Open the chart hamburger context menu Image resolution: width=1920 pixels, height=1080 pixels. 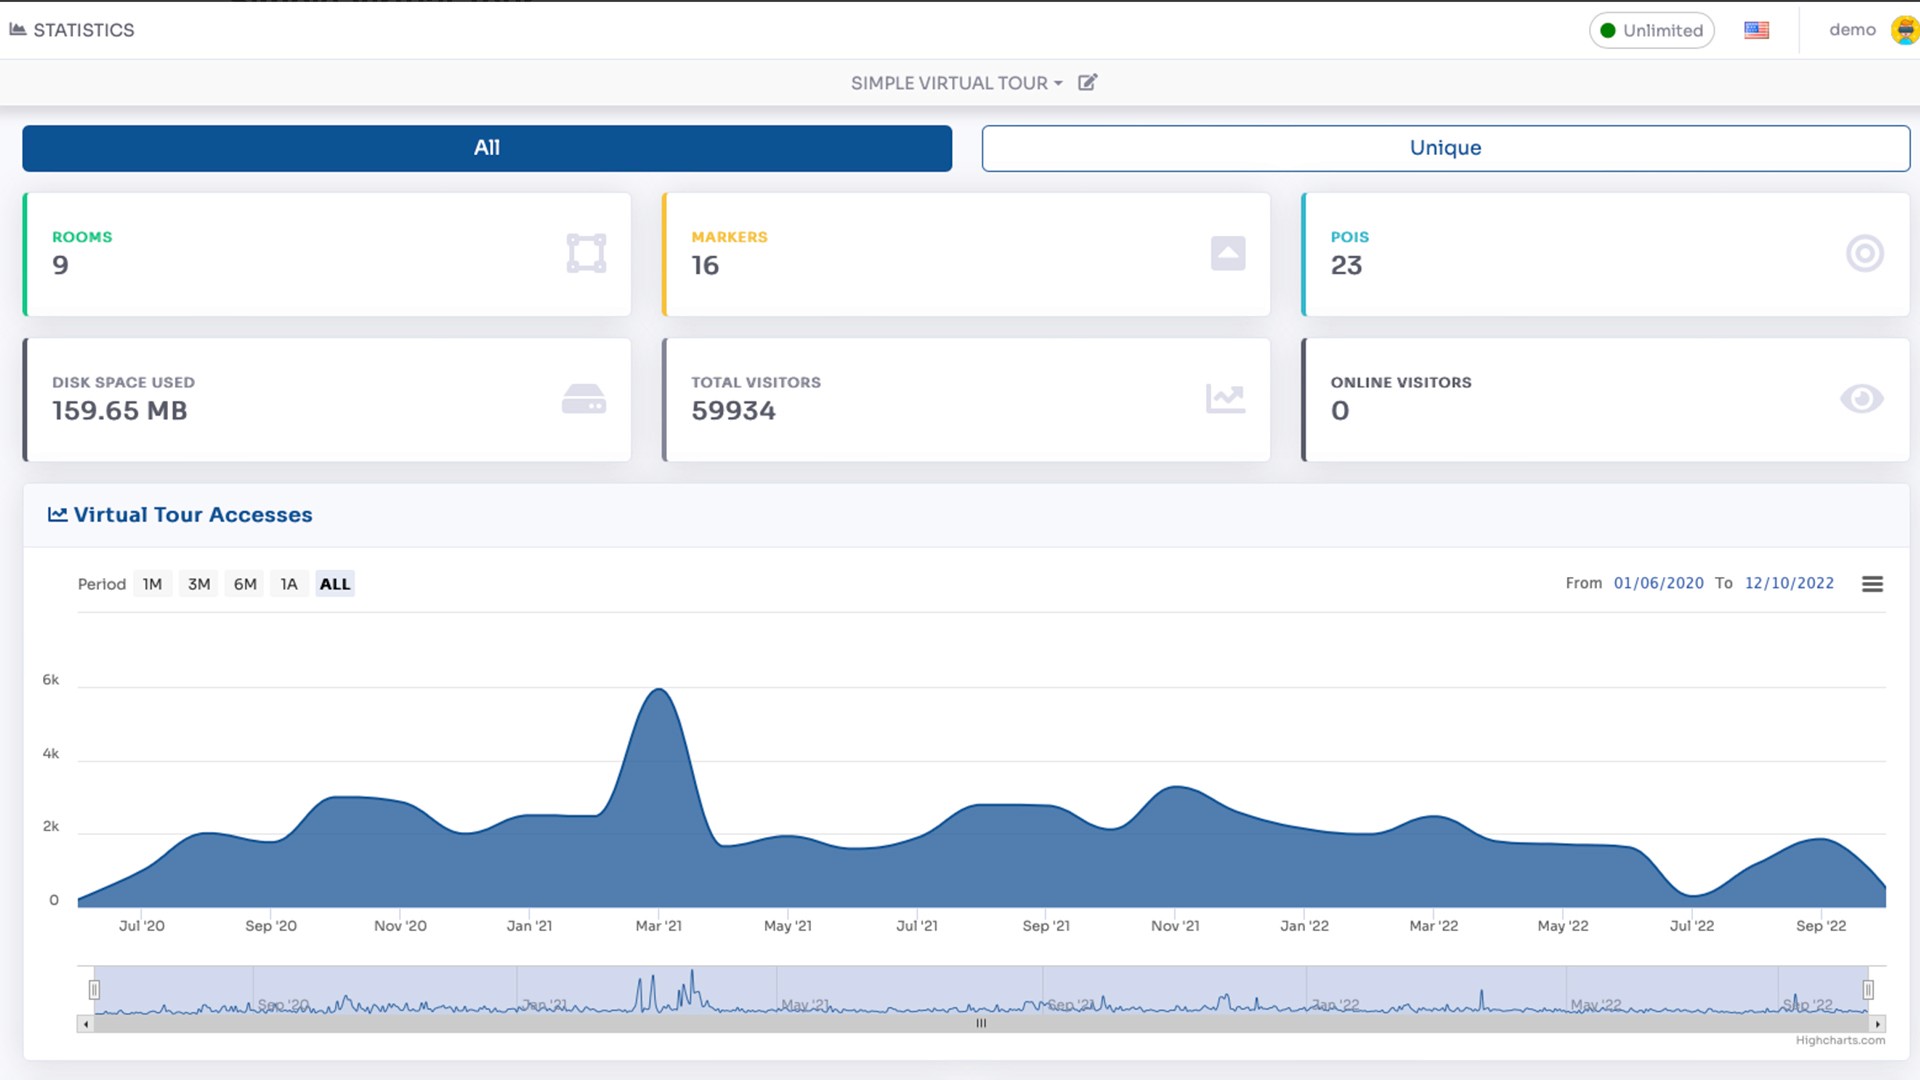(1872, 584)
